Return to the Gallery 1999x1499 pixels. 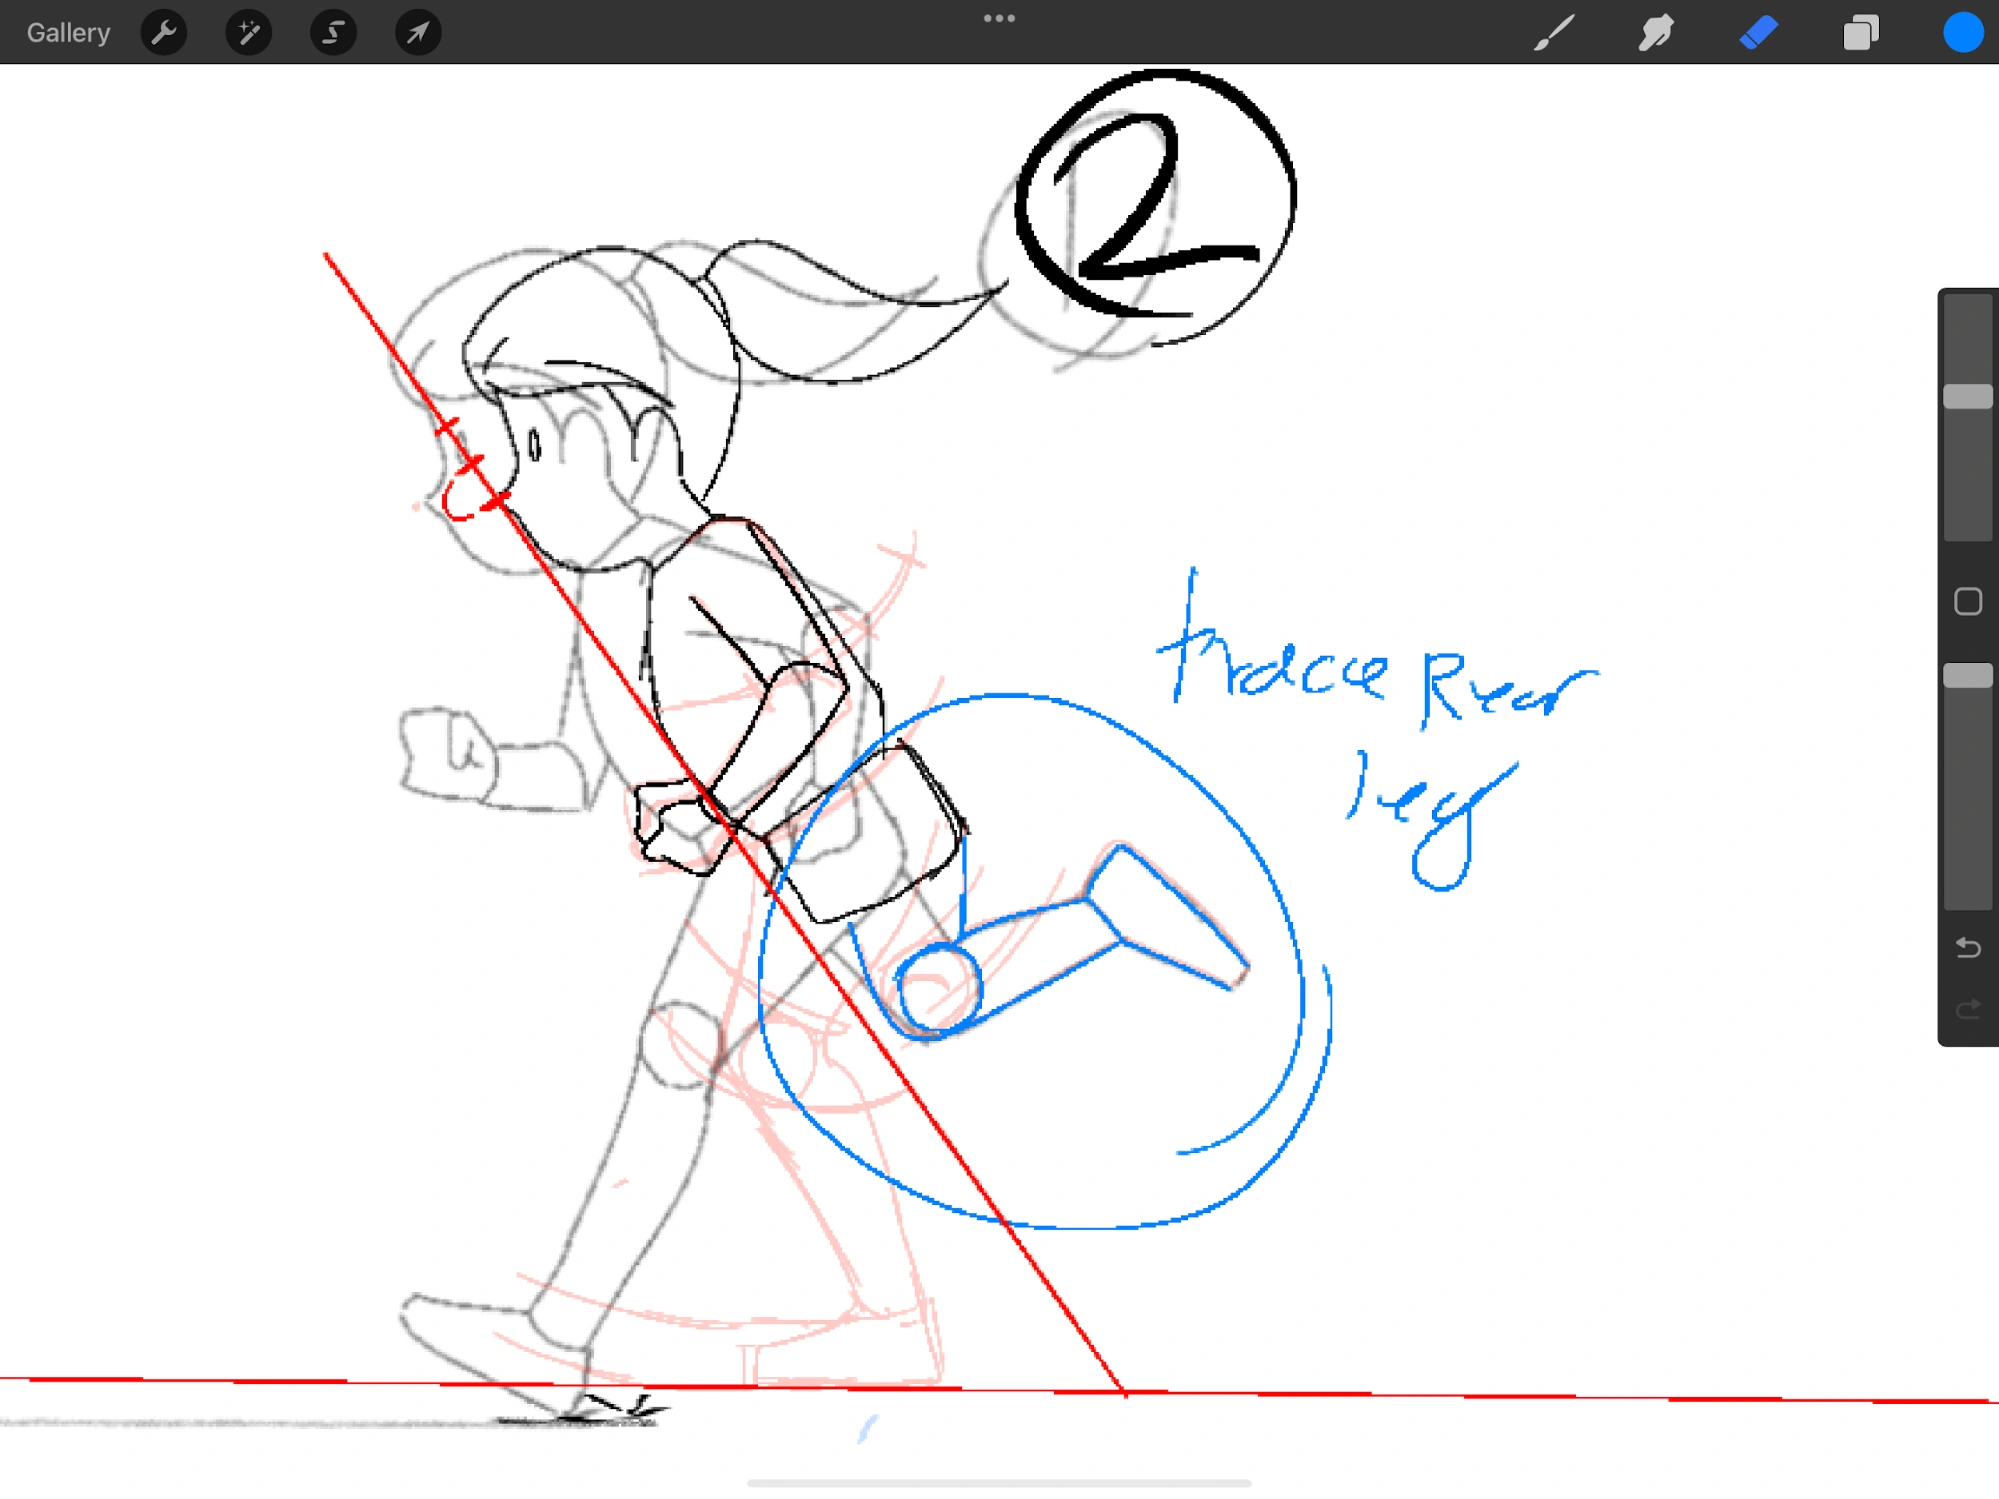pos(68,33)
